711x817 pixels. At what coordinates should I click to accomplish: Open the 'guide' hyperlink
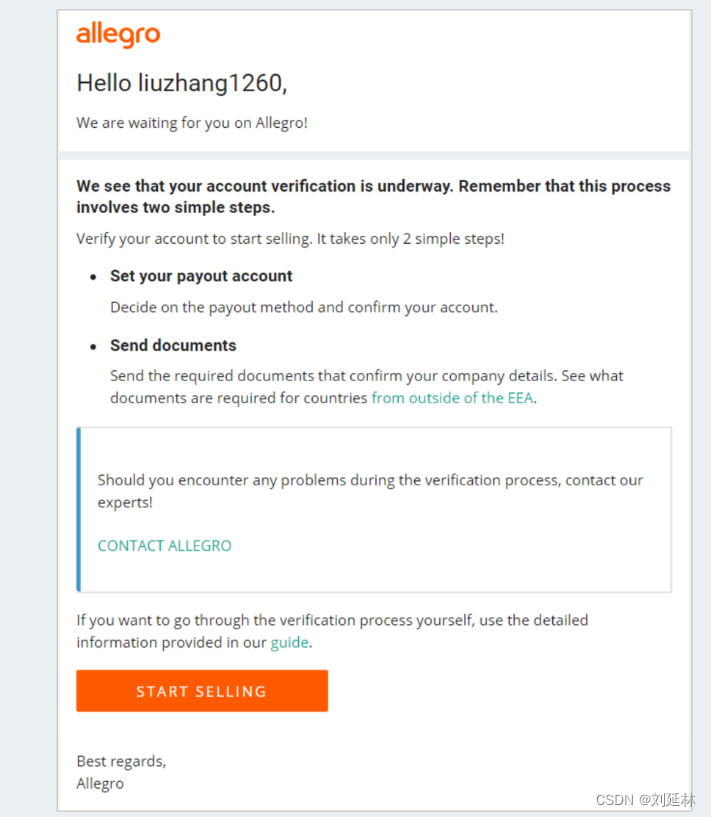(x=289, y=642)
